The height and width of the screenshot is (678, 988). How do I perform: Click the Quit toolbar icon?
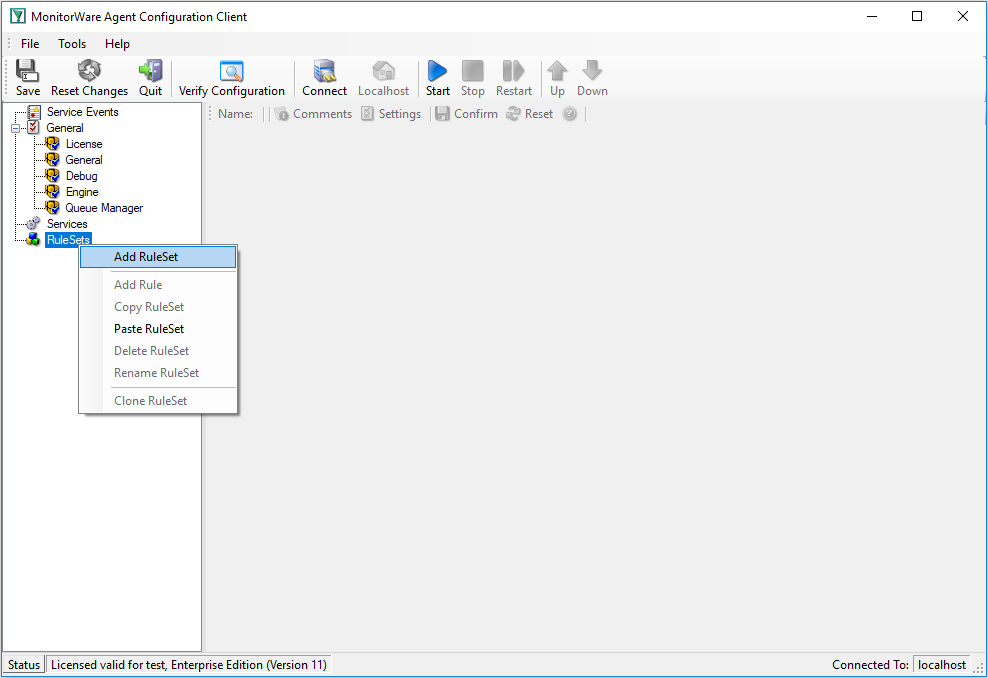click(x=151, y=71)
